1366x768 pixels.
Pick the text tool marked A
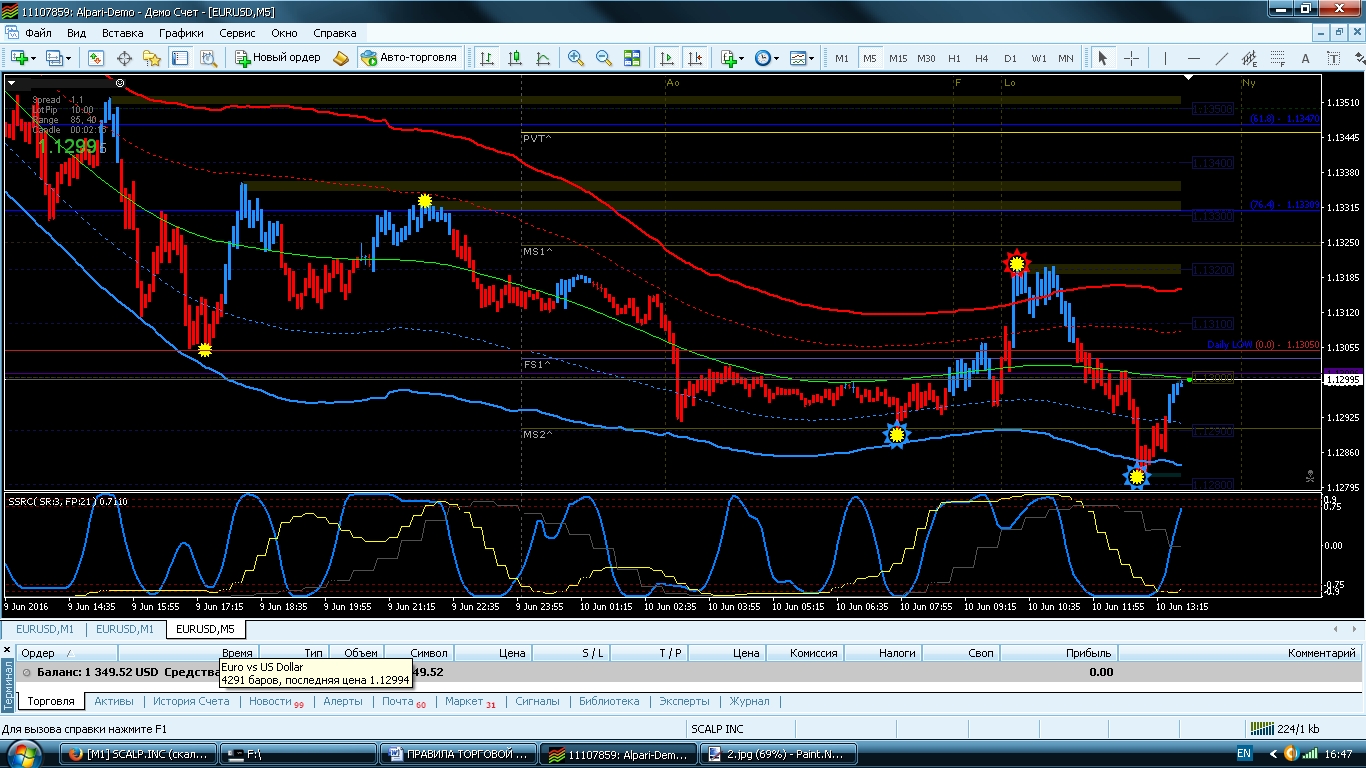coord(1305,58)
